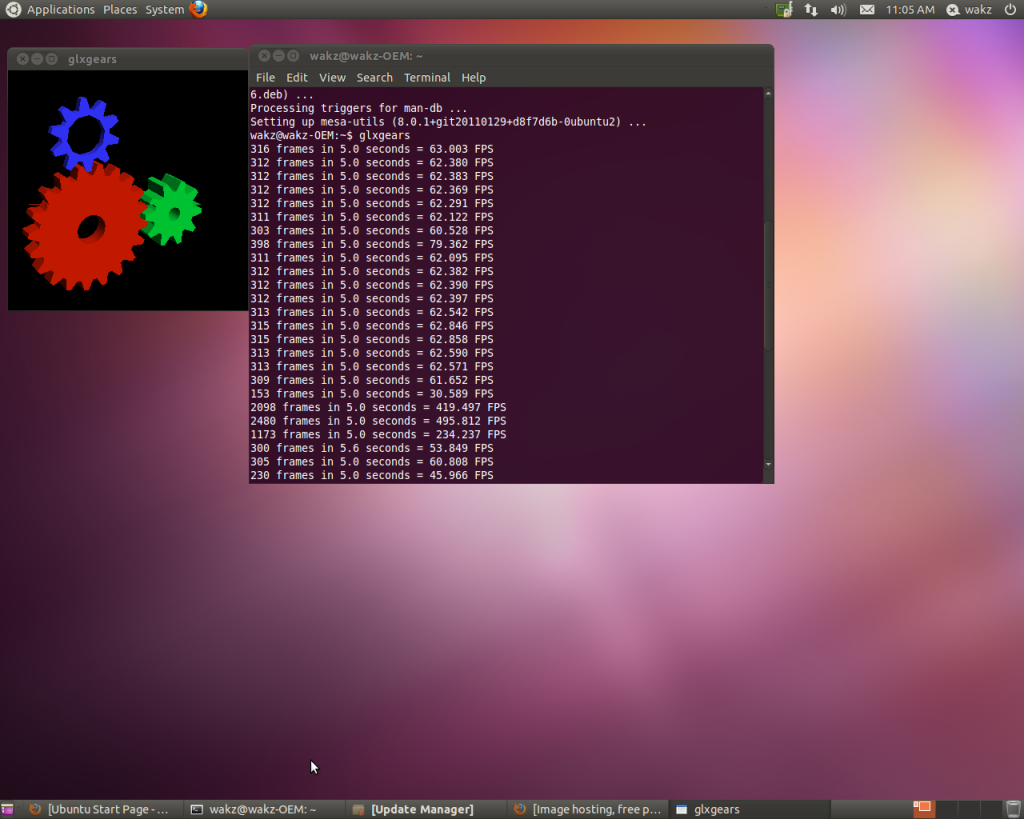
Task: Click the hardware drivers tray icon
Action: (785, 9)
